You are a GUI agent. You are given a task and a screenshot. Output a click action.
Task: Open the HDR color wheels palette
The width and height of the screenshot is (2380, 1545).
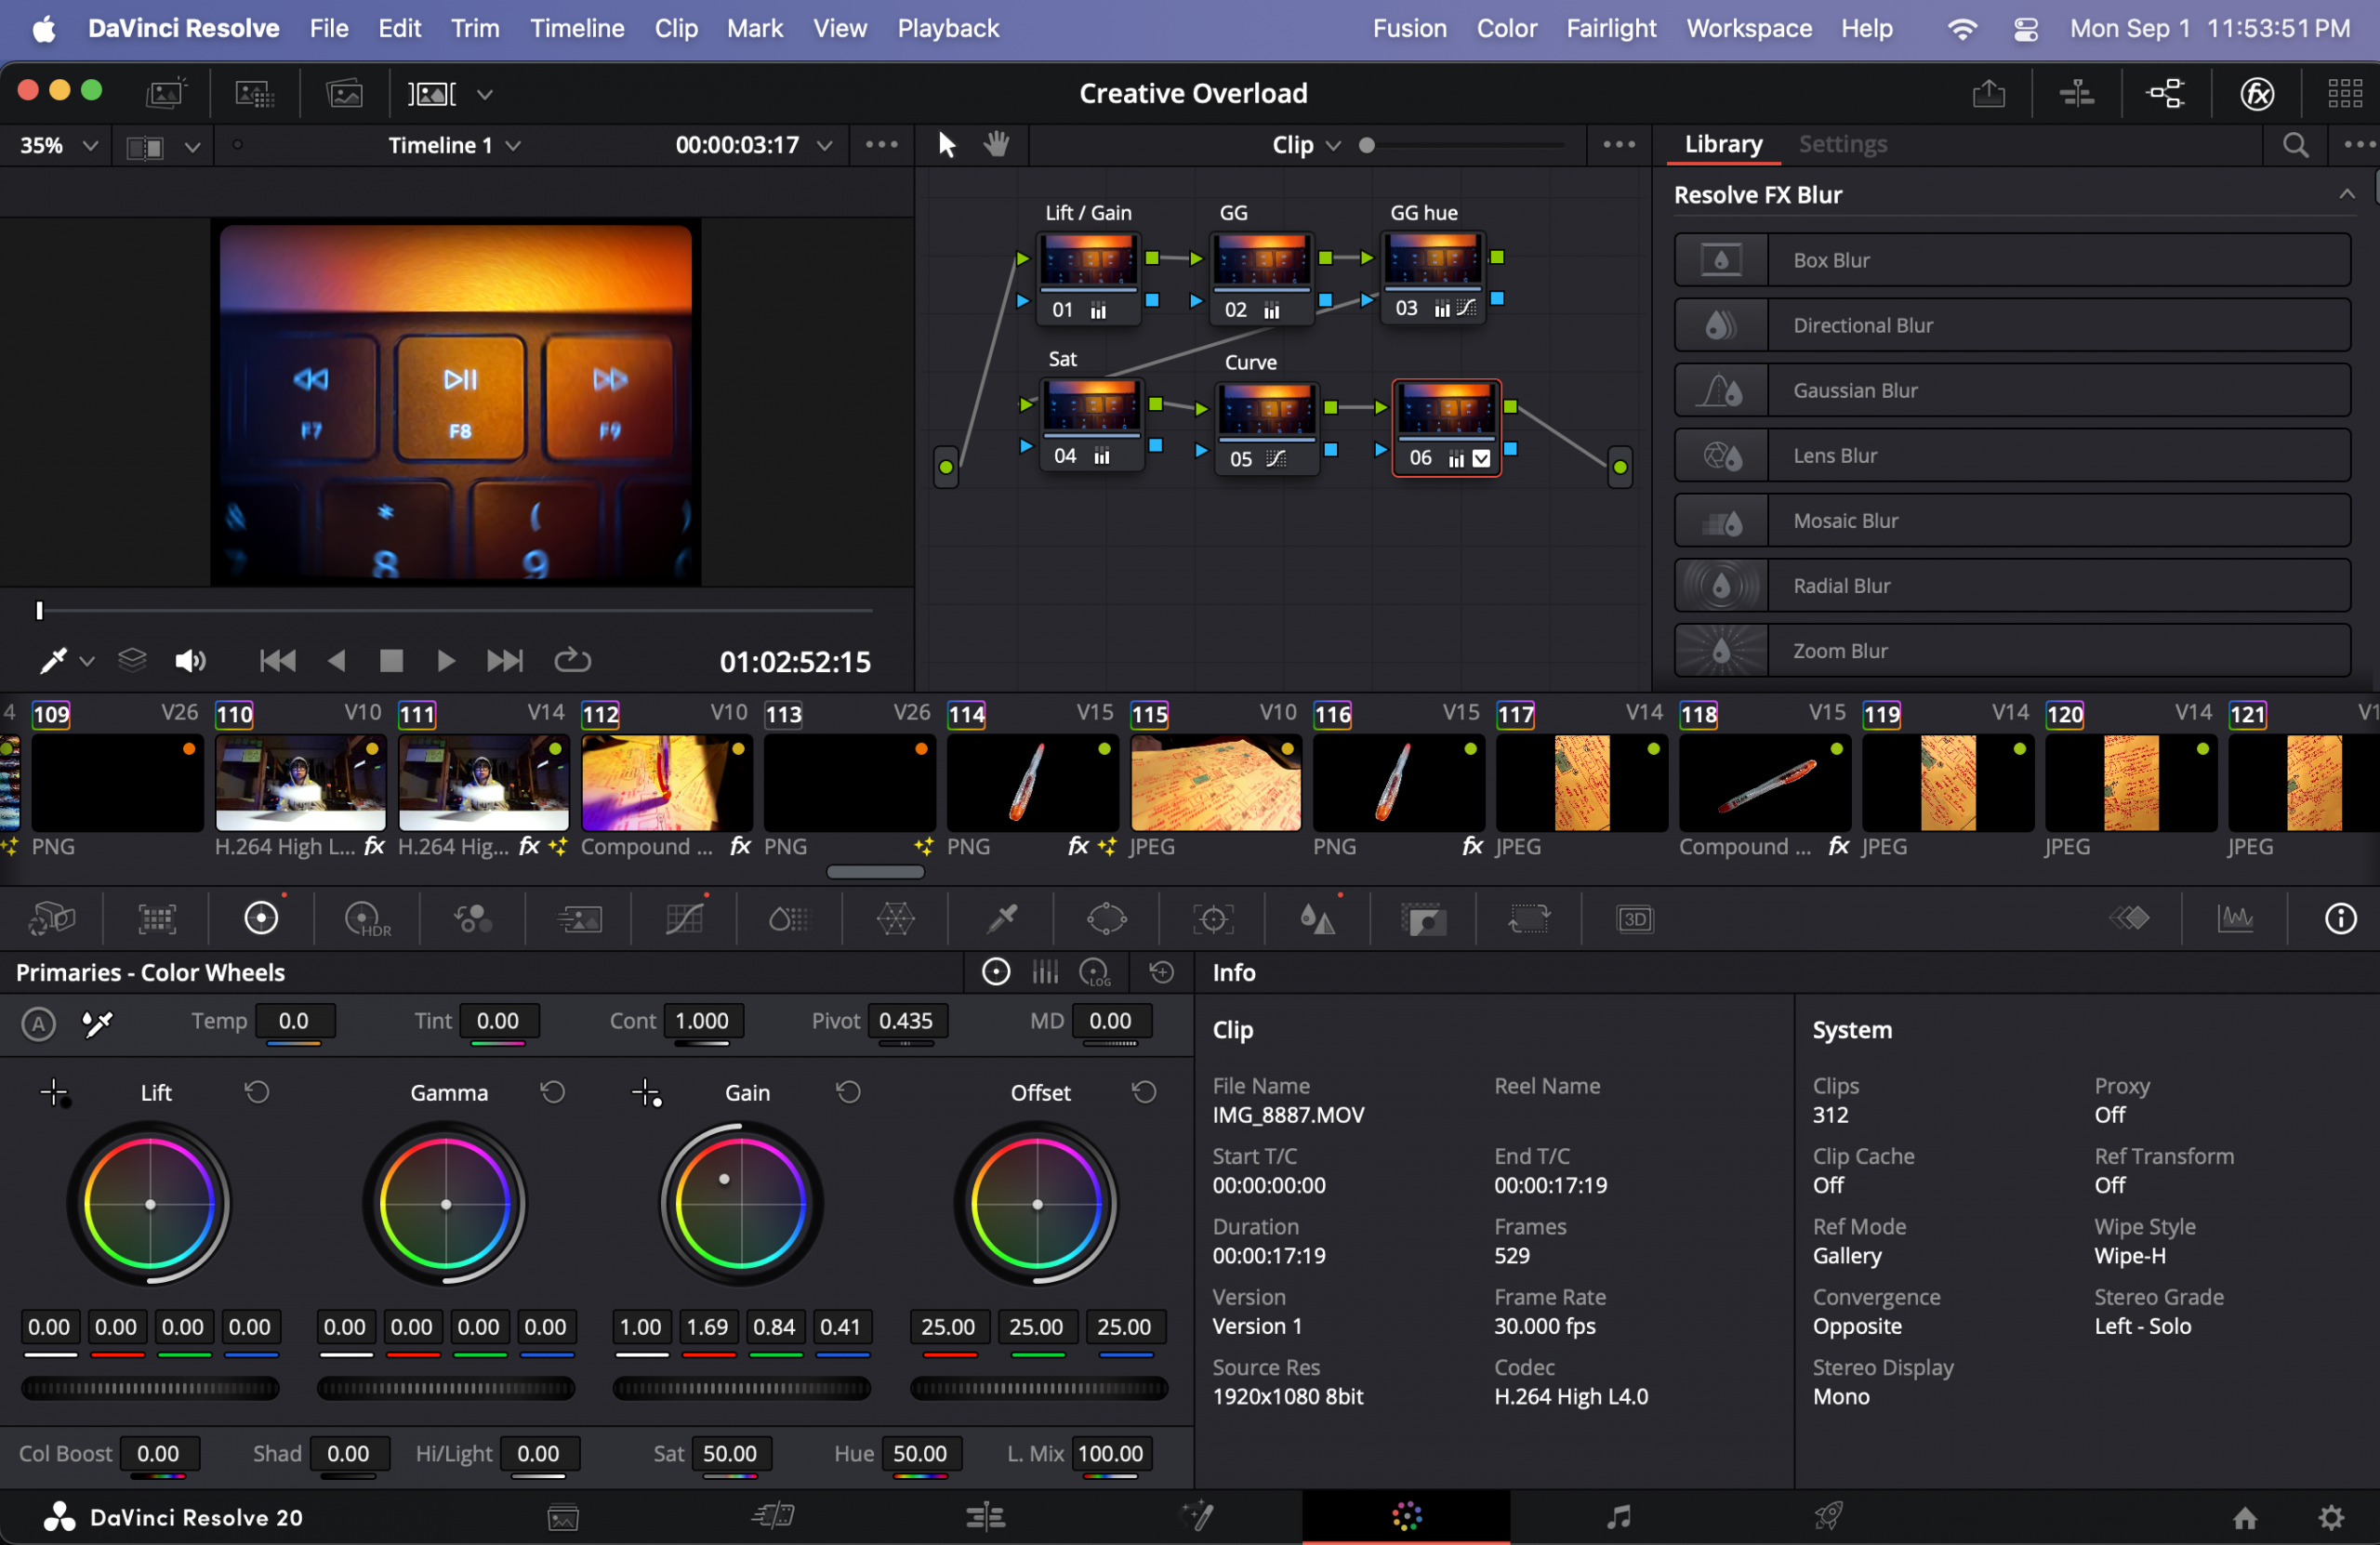(x=366, y=918)
